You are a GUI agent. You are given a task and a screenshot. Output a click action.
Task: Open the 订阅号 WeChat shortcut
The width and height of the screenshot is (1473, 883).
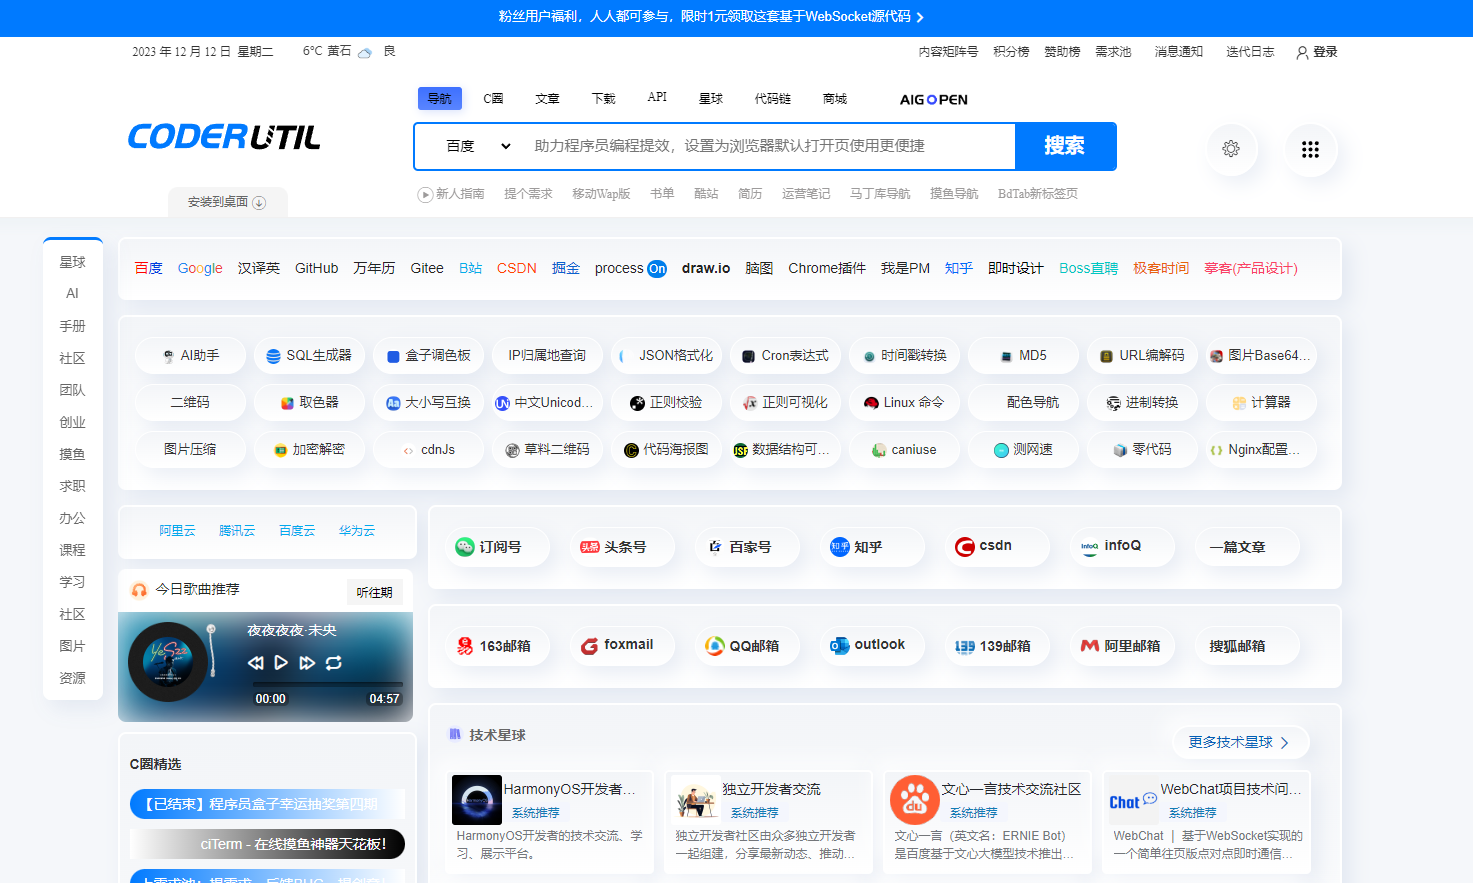(x=498, y=547)
